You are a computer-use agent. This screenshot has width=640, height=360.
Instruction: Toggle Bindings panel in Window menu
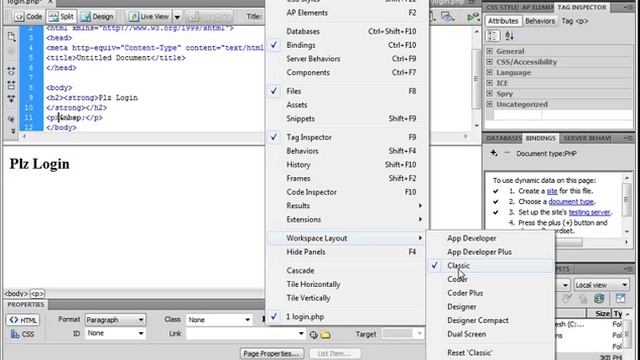coord(346,45)
